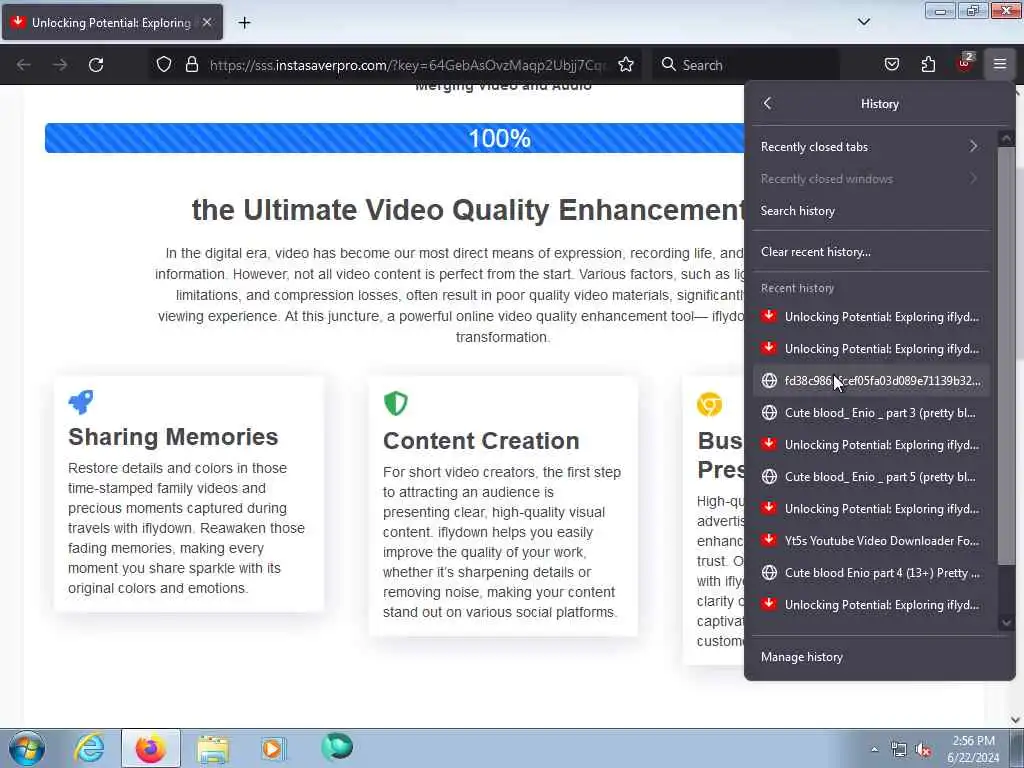This screenshot has height=768, width=1024.
Task: Click the site security padlock icon
Action: click(191, 65)
